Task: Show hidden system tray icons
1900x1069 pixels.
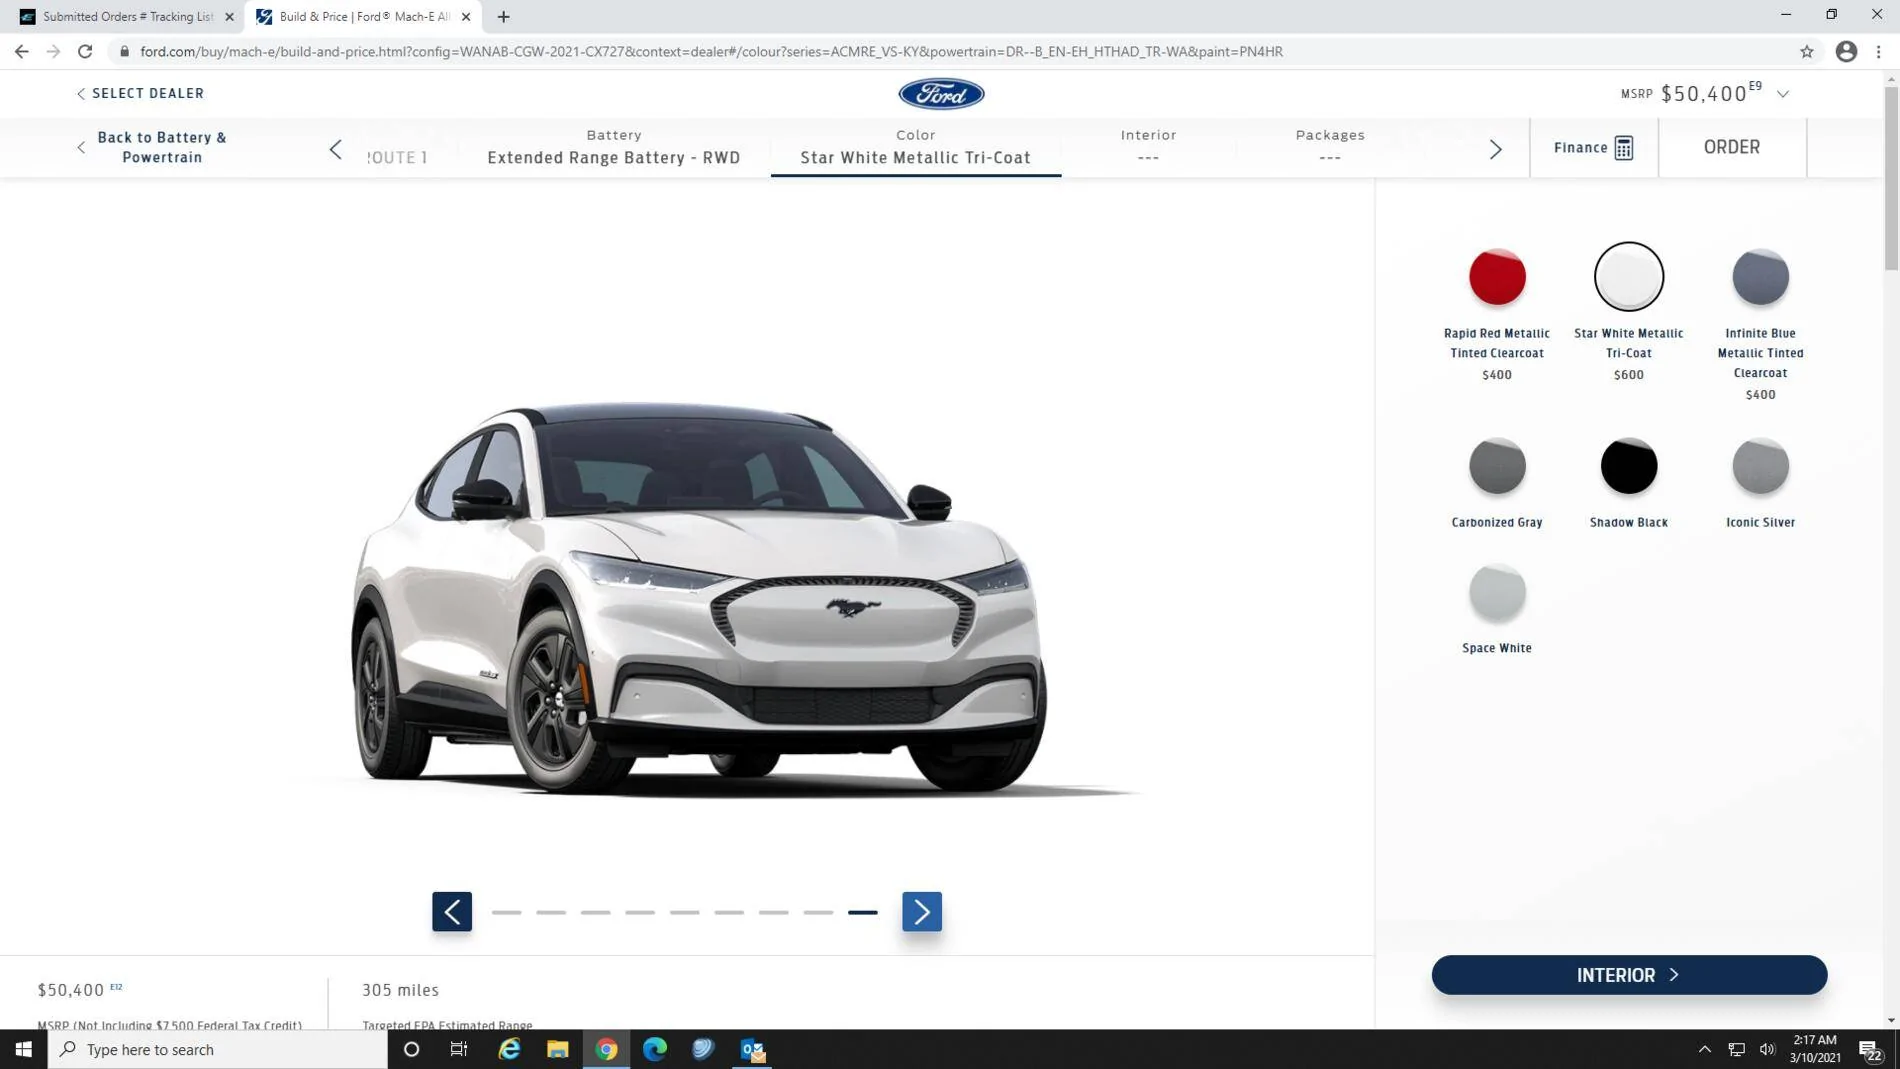Action: tap(1705, 1049)
